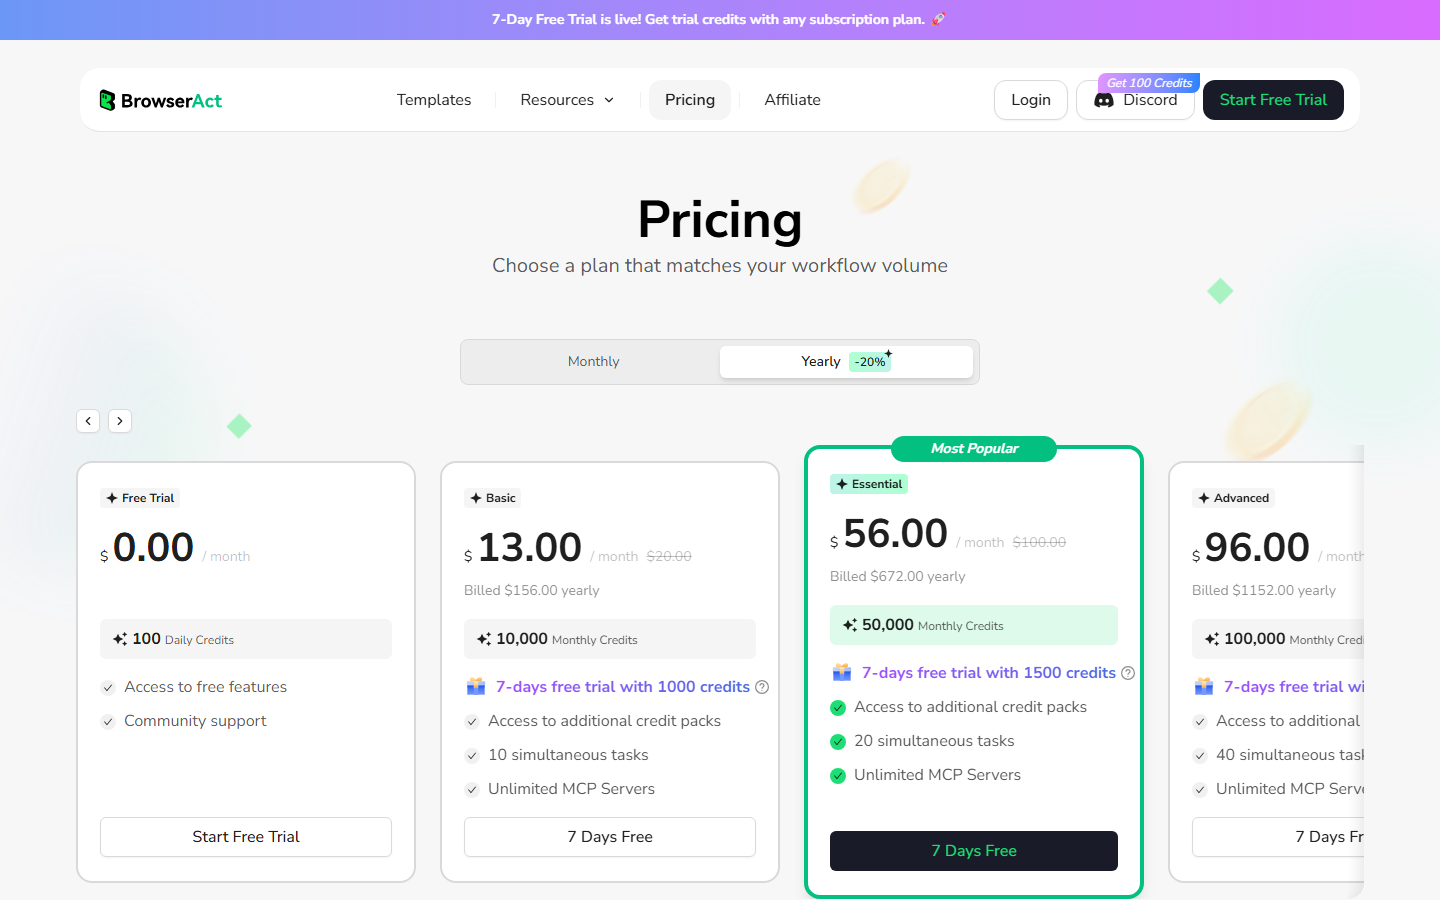1440x900 pixels.
Task: Click the checkmark beside Community support
Action: 108,721
